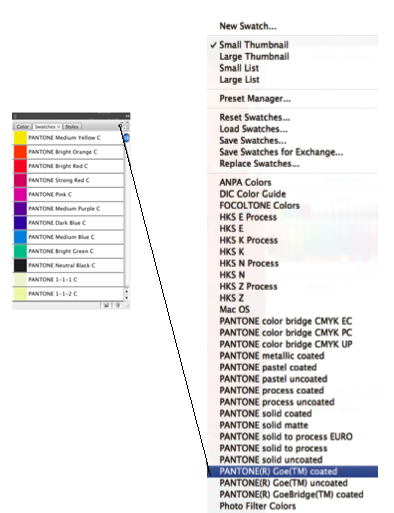Choose Load Swatches... menu item
This screenshot has height=513, width=394.
tap(253, 129)
